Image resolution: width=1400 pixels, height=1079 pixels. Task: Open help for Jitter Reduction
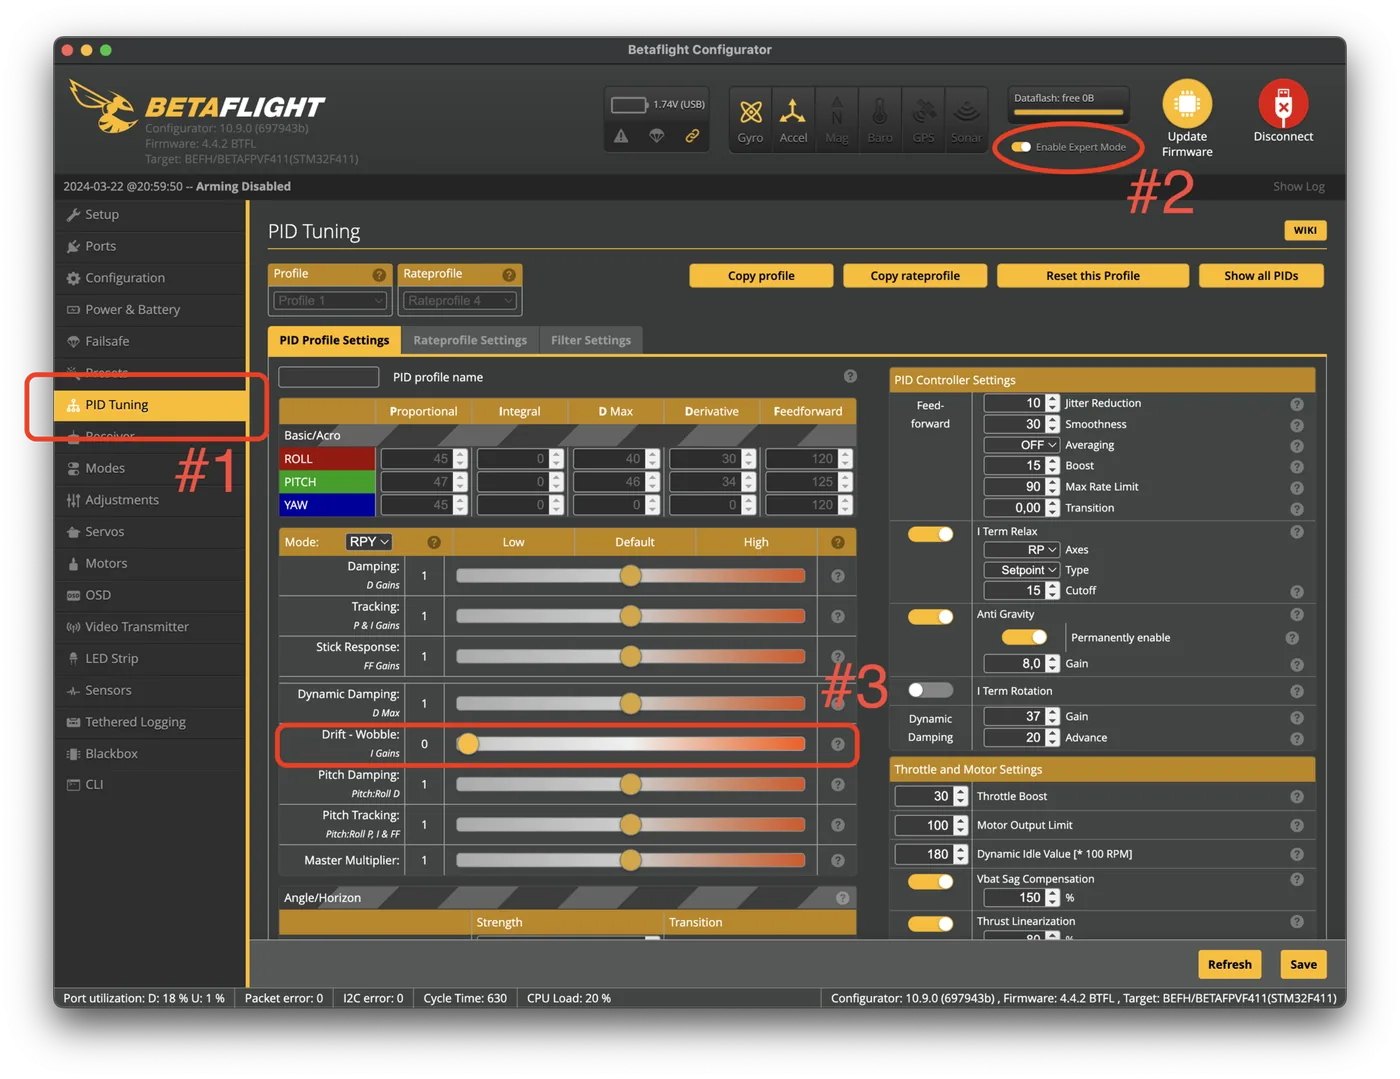click(x=1297, y=404)
